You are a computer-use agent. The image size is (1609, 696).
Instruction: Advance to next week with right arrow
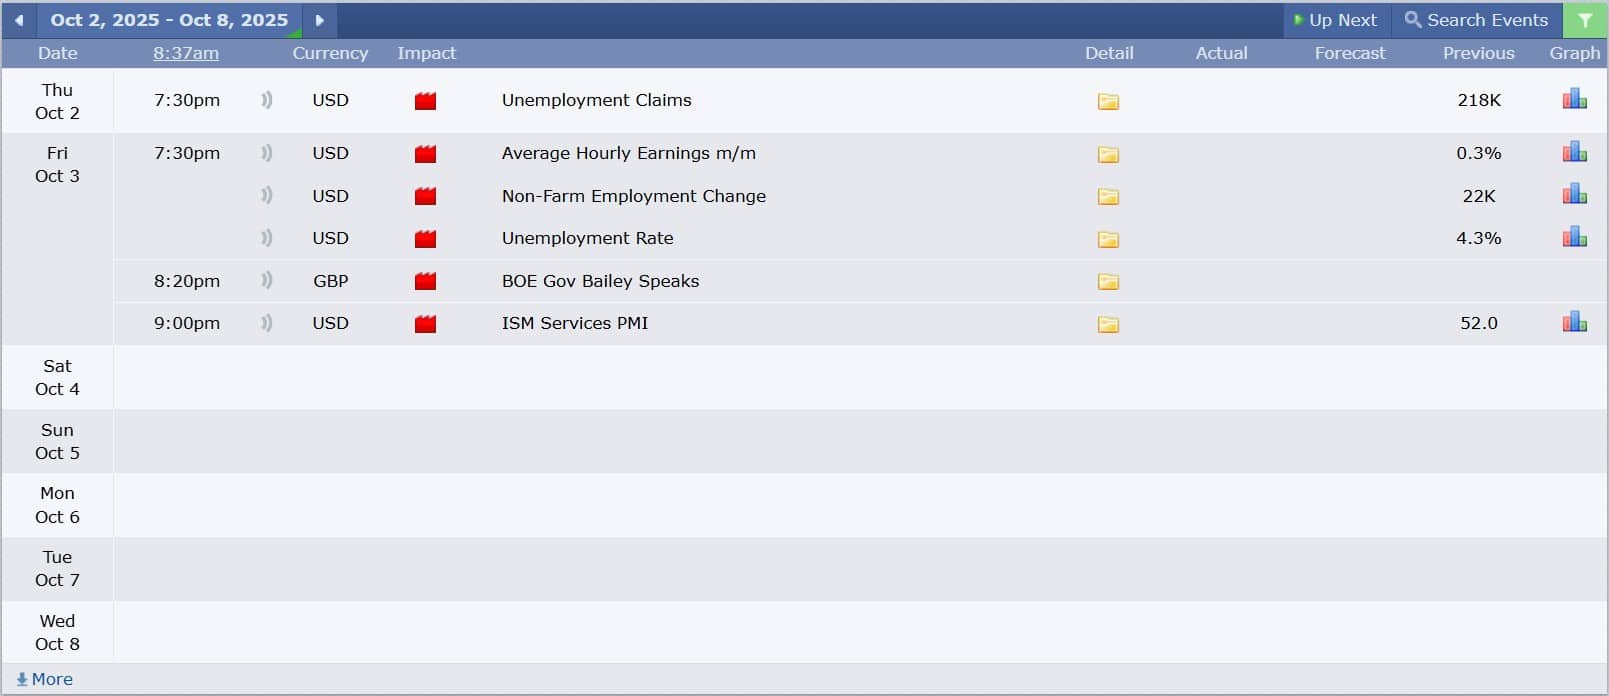[x=319, y=20]
